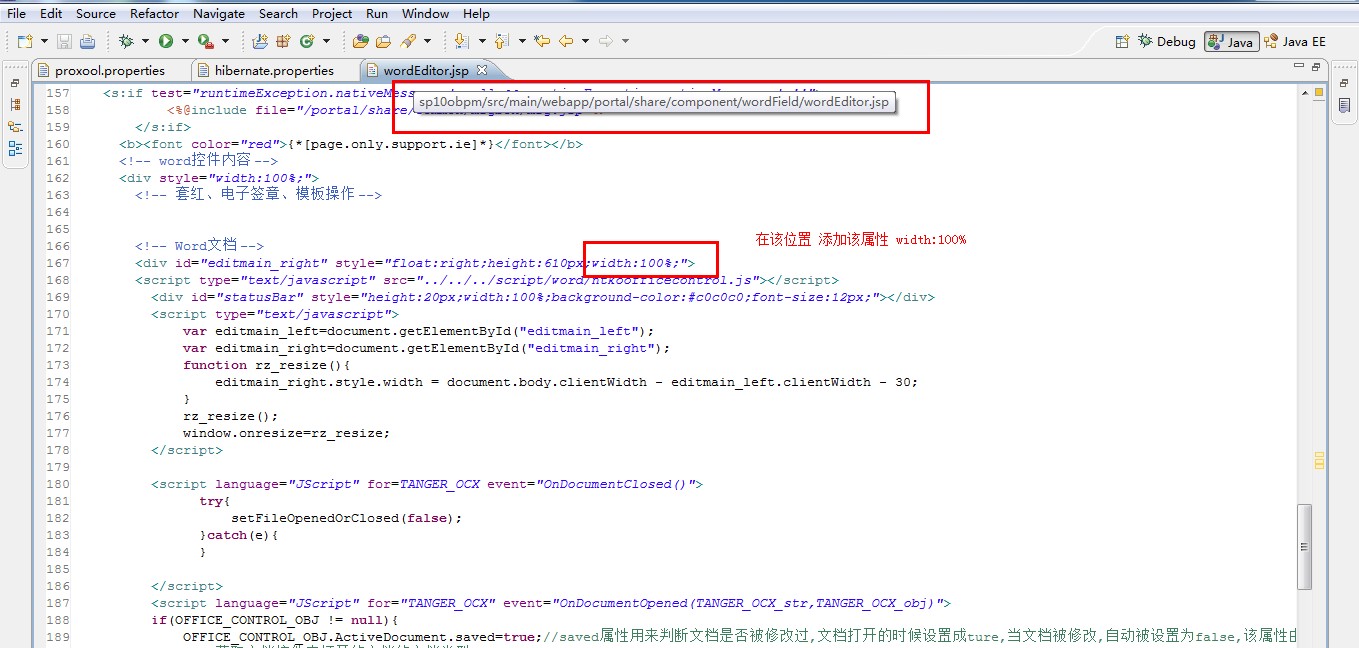Click the New Java Class icon
The height and width of the screenshot is (648, 1359).
tap(307, 41)
